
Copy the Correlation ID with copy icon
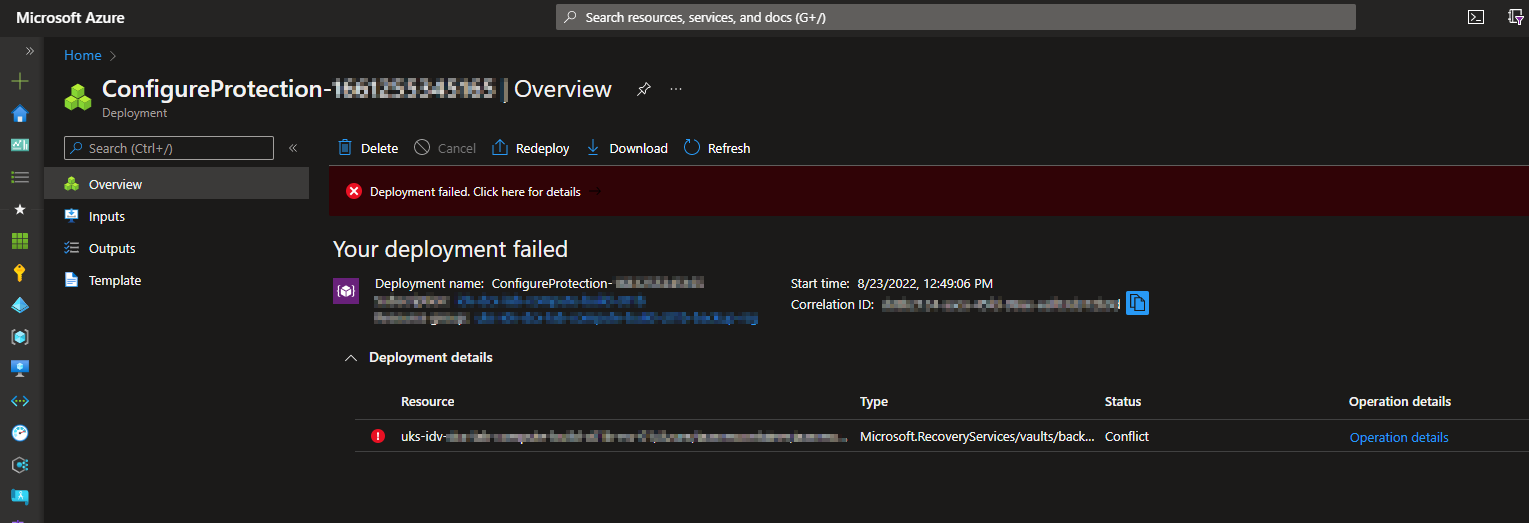1137,303
